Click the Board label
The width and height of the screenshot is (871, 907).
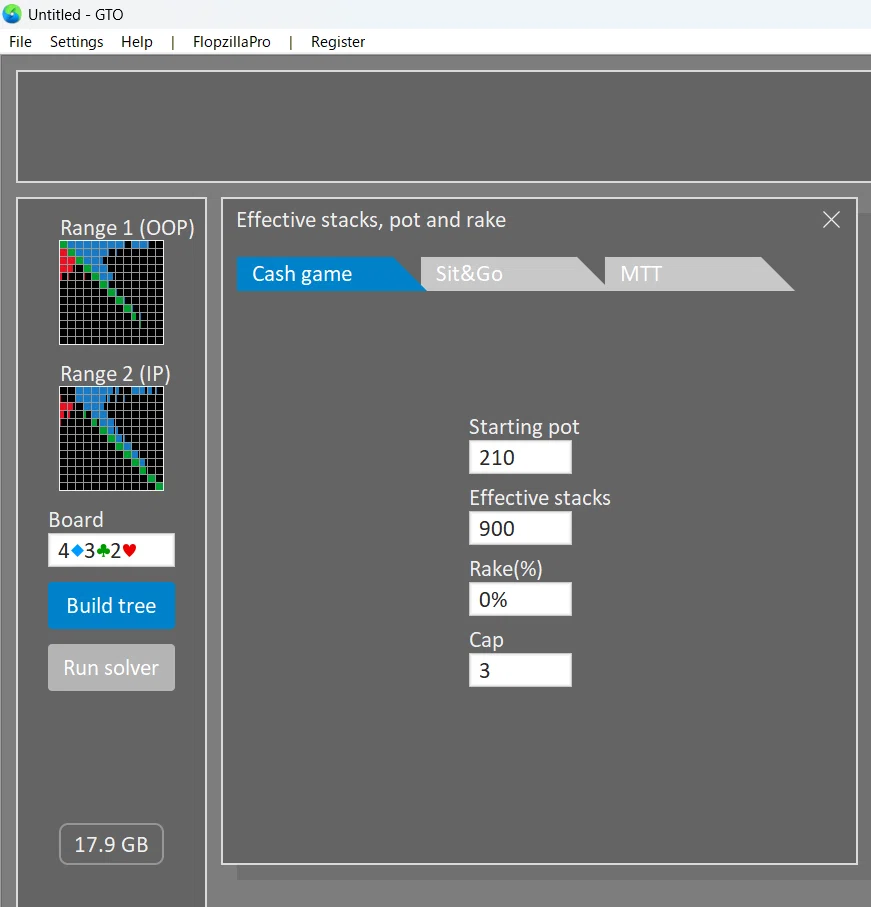[x=76, y=519]
